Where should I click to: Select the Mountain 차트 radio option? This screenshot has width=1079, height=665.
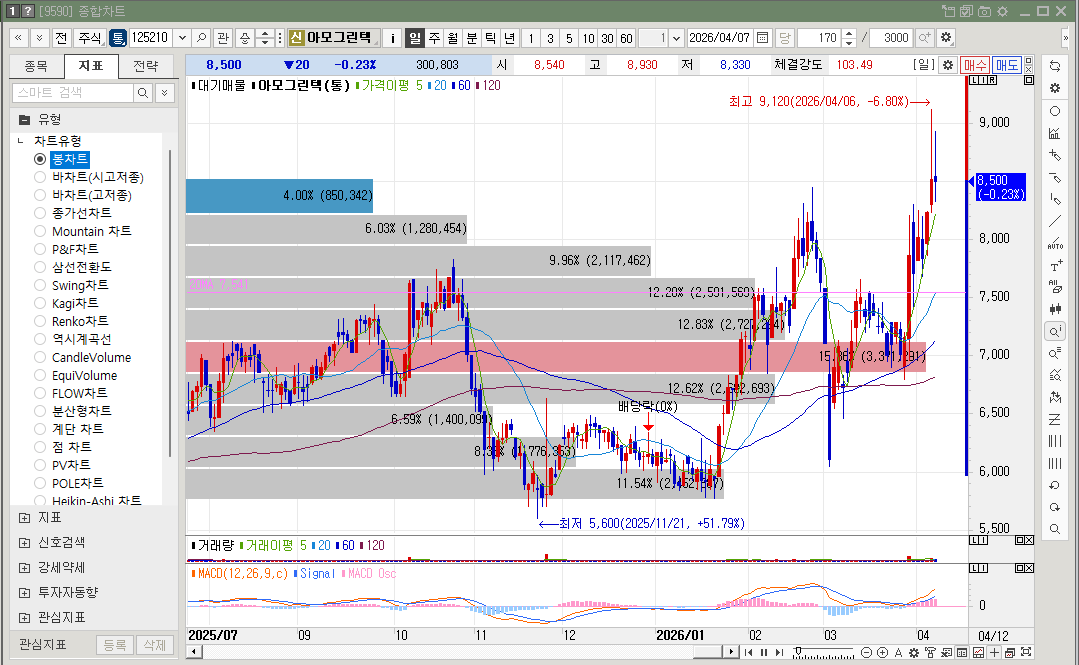40,231
